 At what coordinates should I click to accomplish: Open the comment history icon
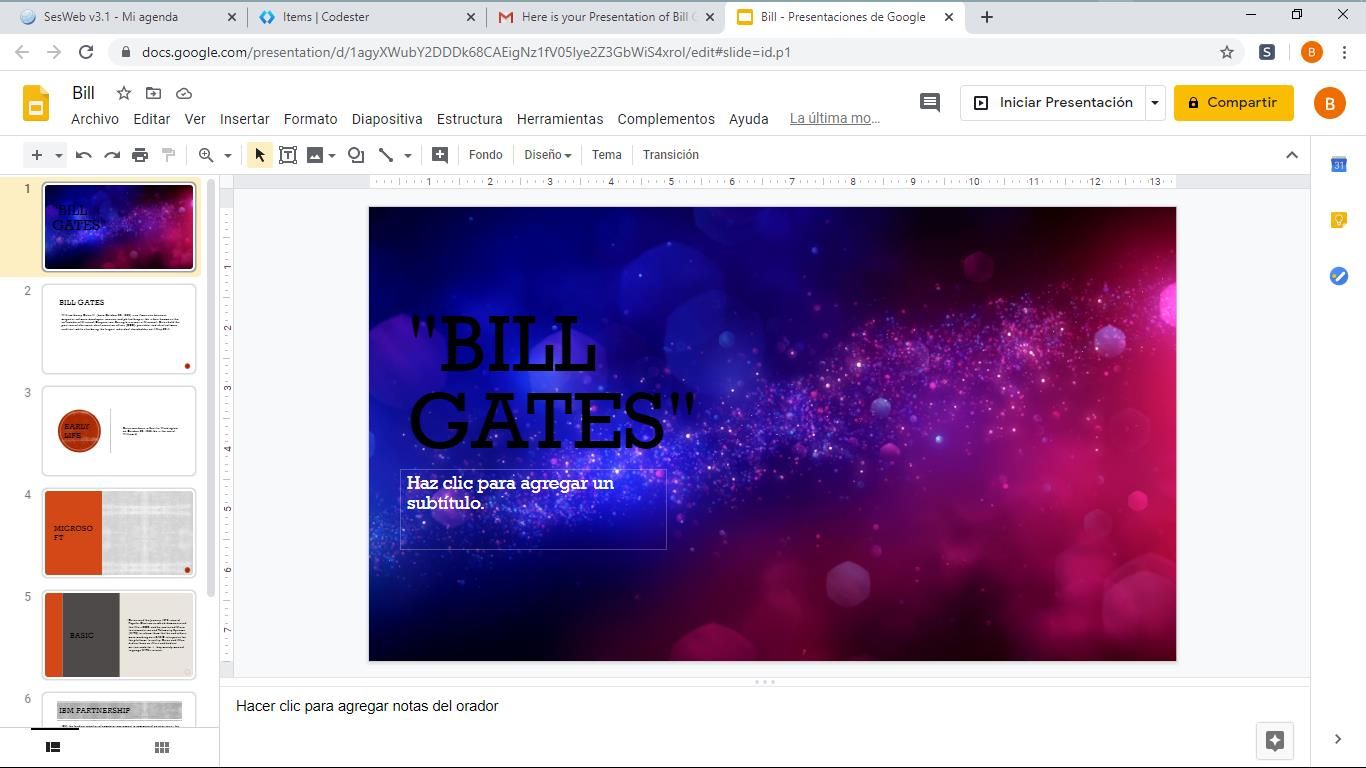930,102
